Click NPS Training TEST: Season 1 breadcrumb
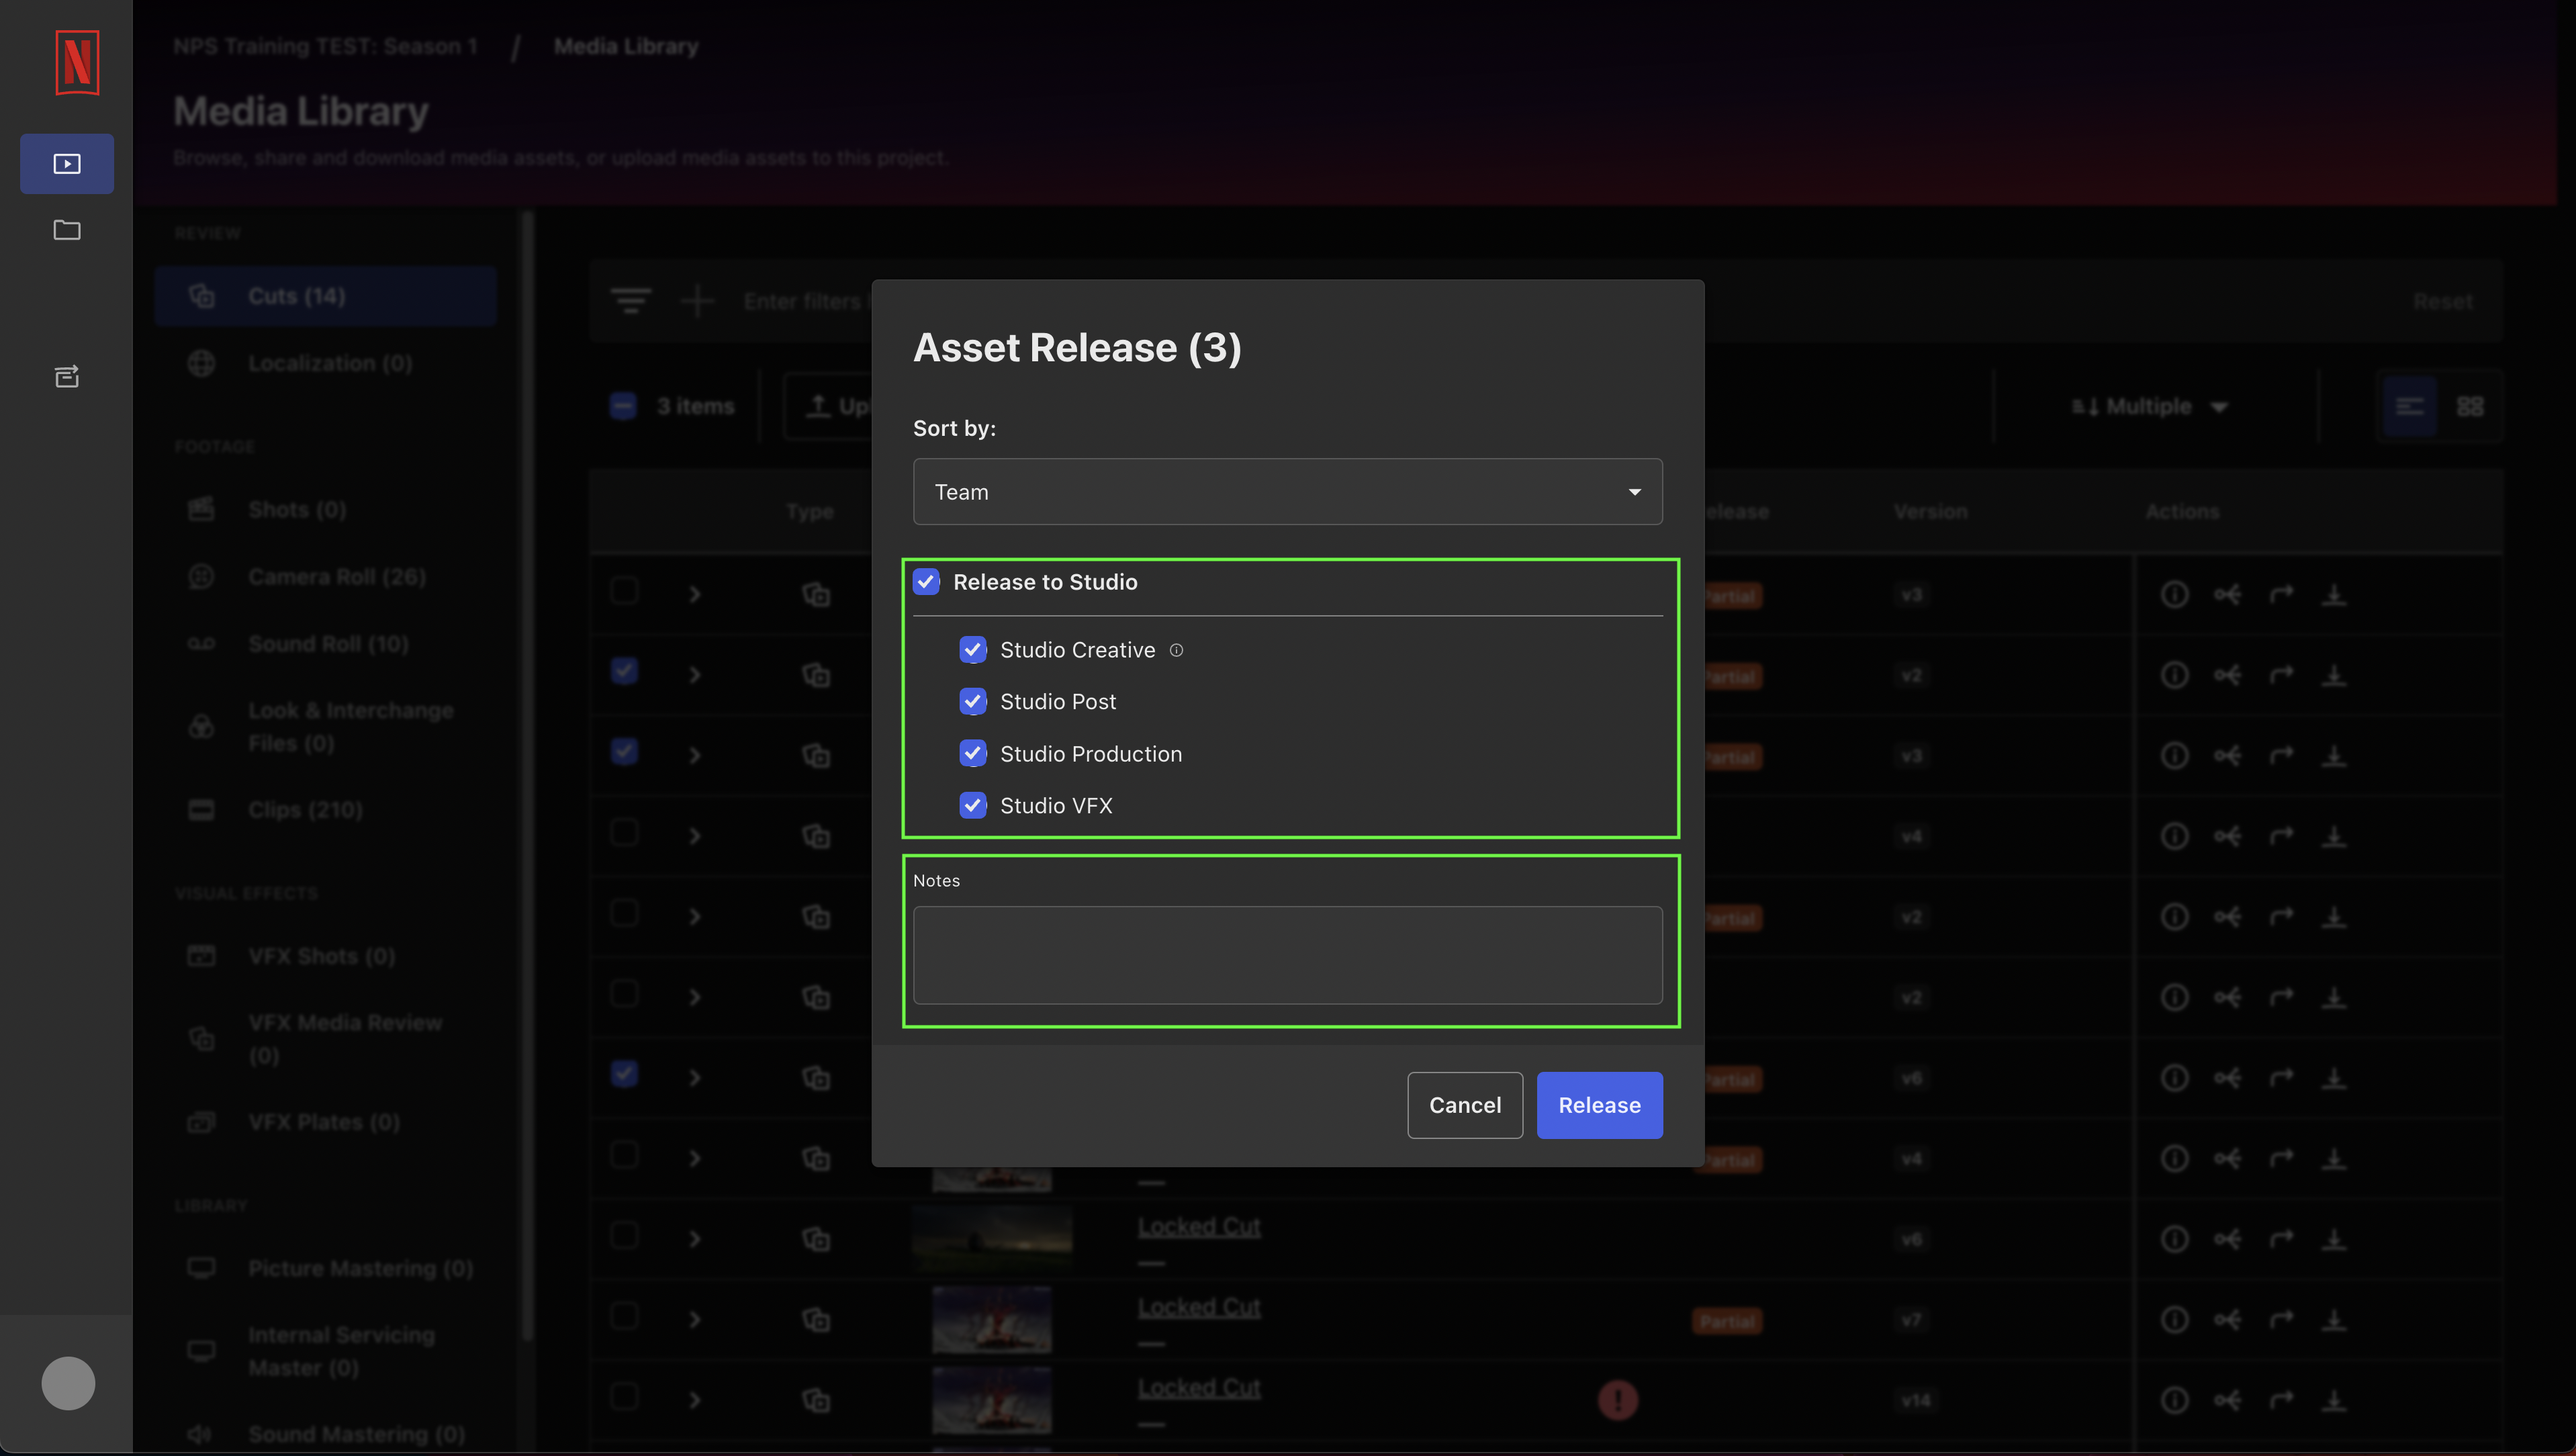The image size is (2576, 1456). 325,46
